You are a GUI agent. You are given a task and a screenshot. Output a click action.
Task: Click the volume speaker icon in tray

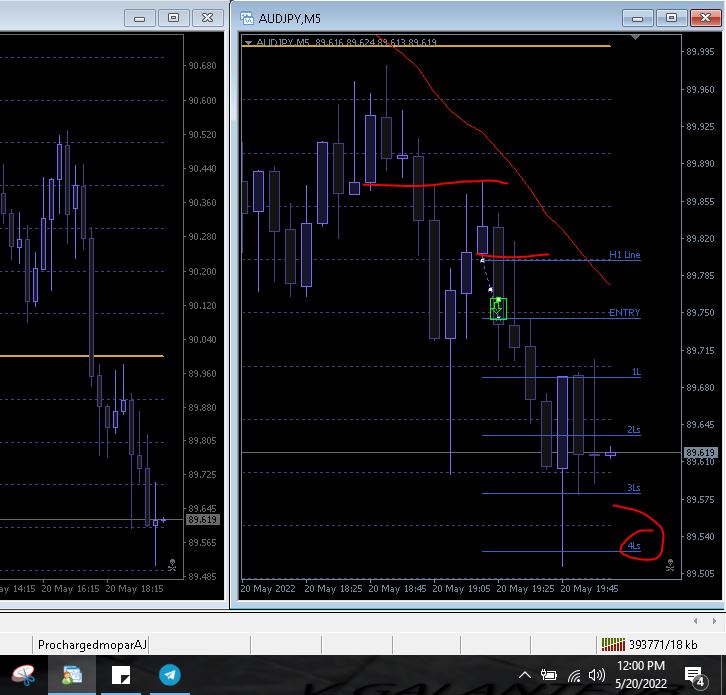pyautogui.click(x=597, y=675)
